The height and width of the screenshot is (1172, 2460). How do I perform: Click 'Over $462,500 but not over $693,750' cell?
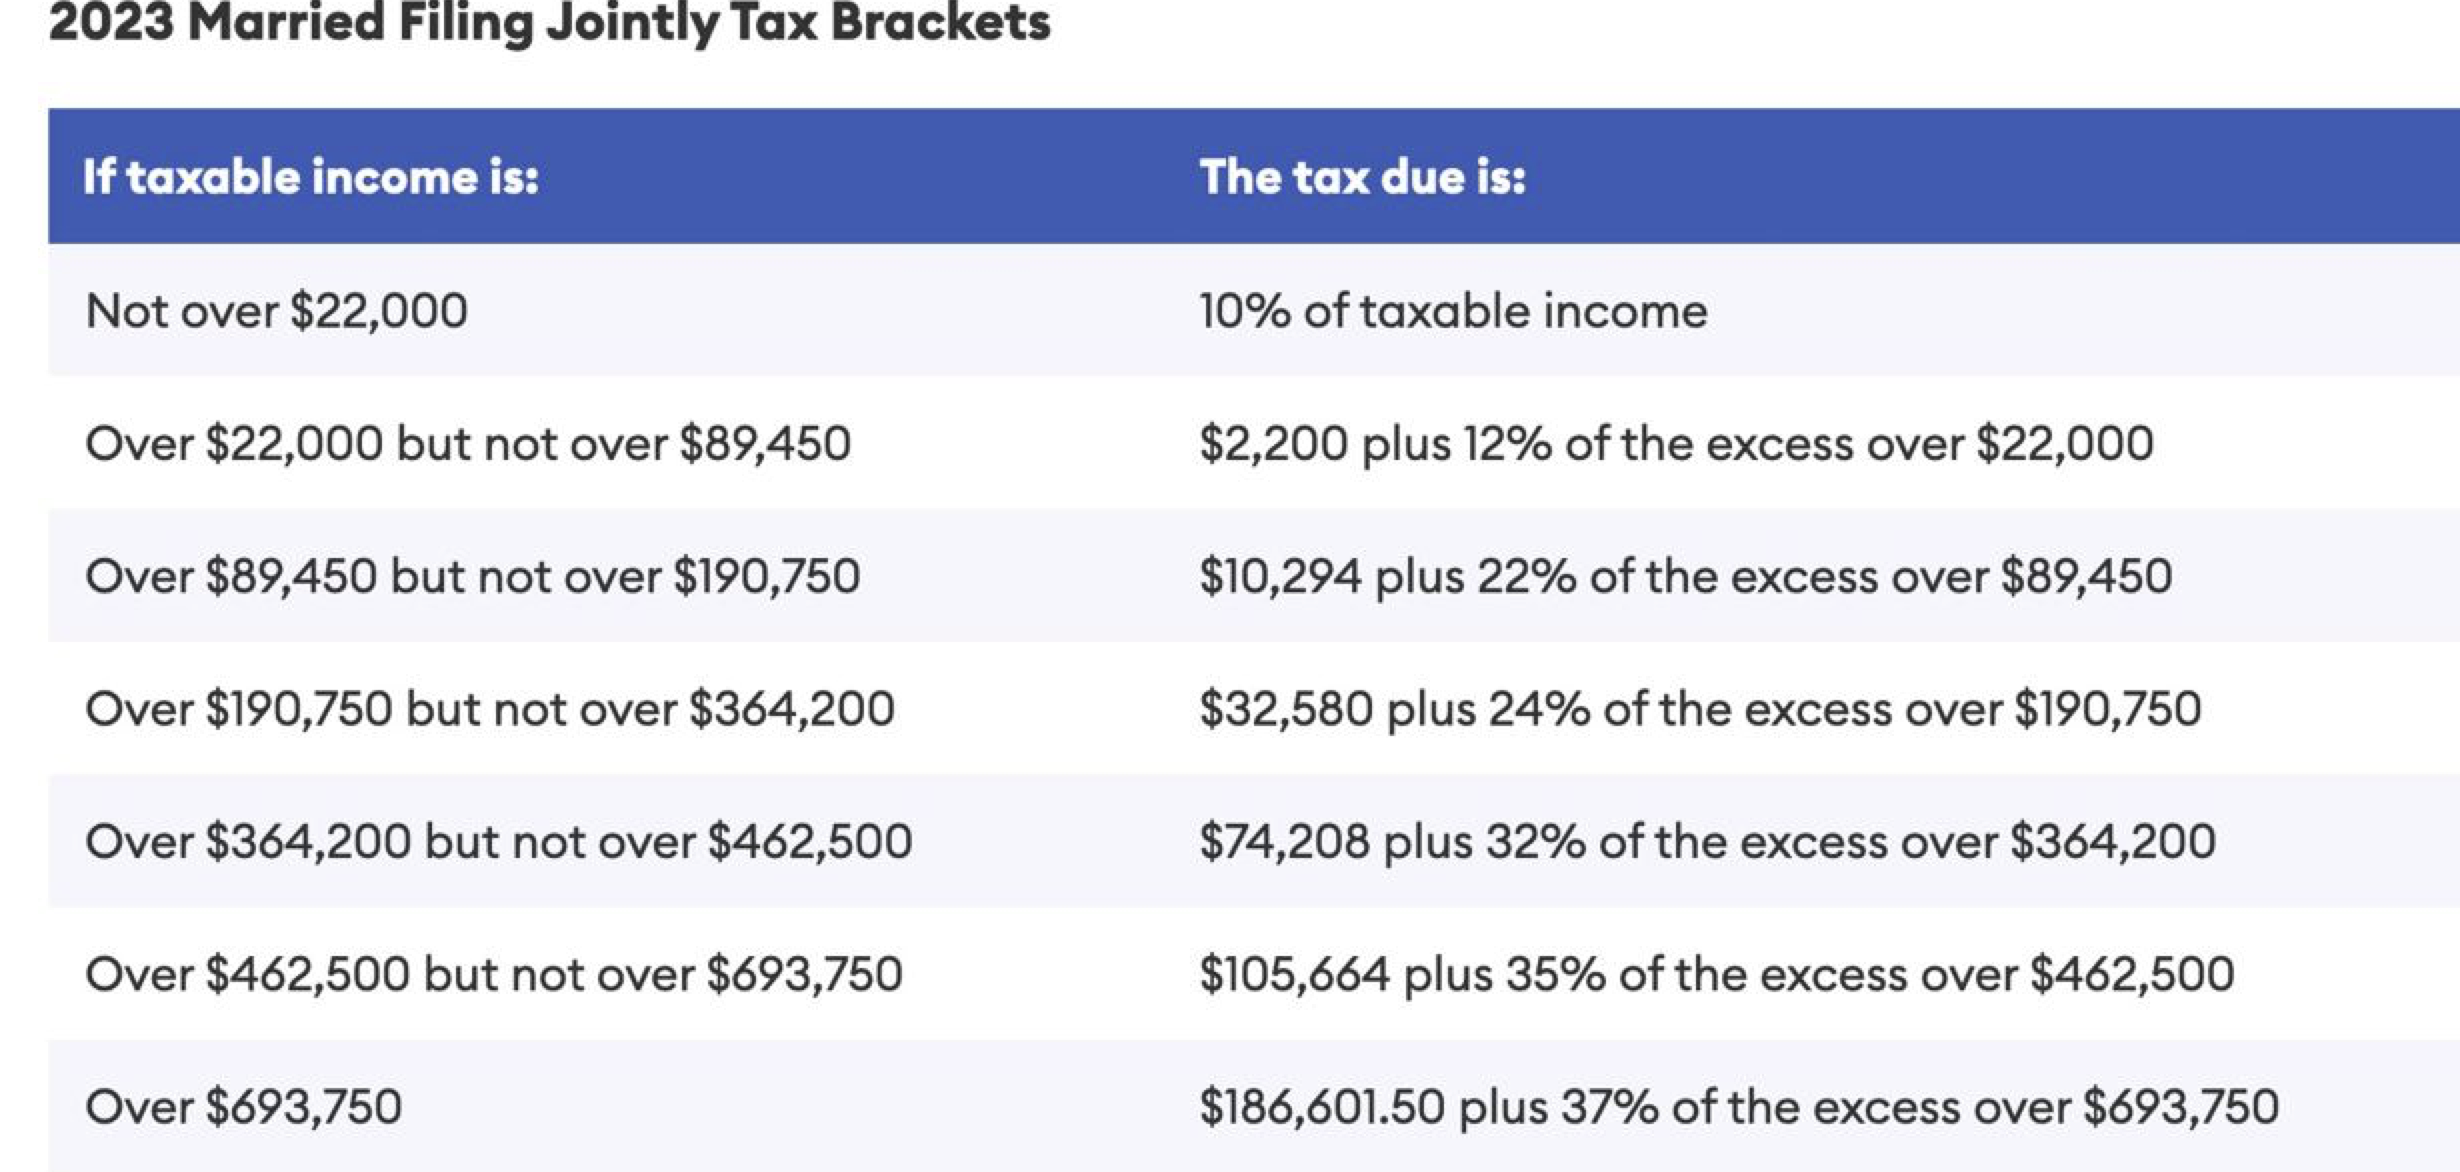point(493,975)
